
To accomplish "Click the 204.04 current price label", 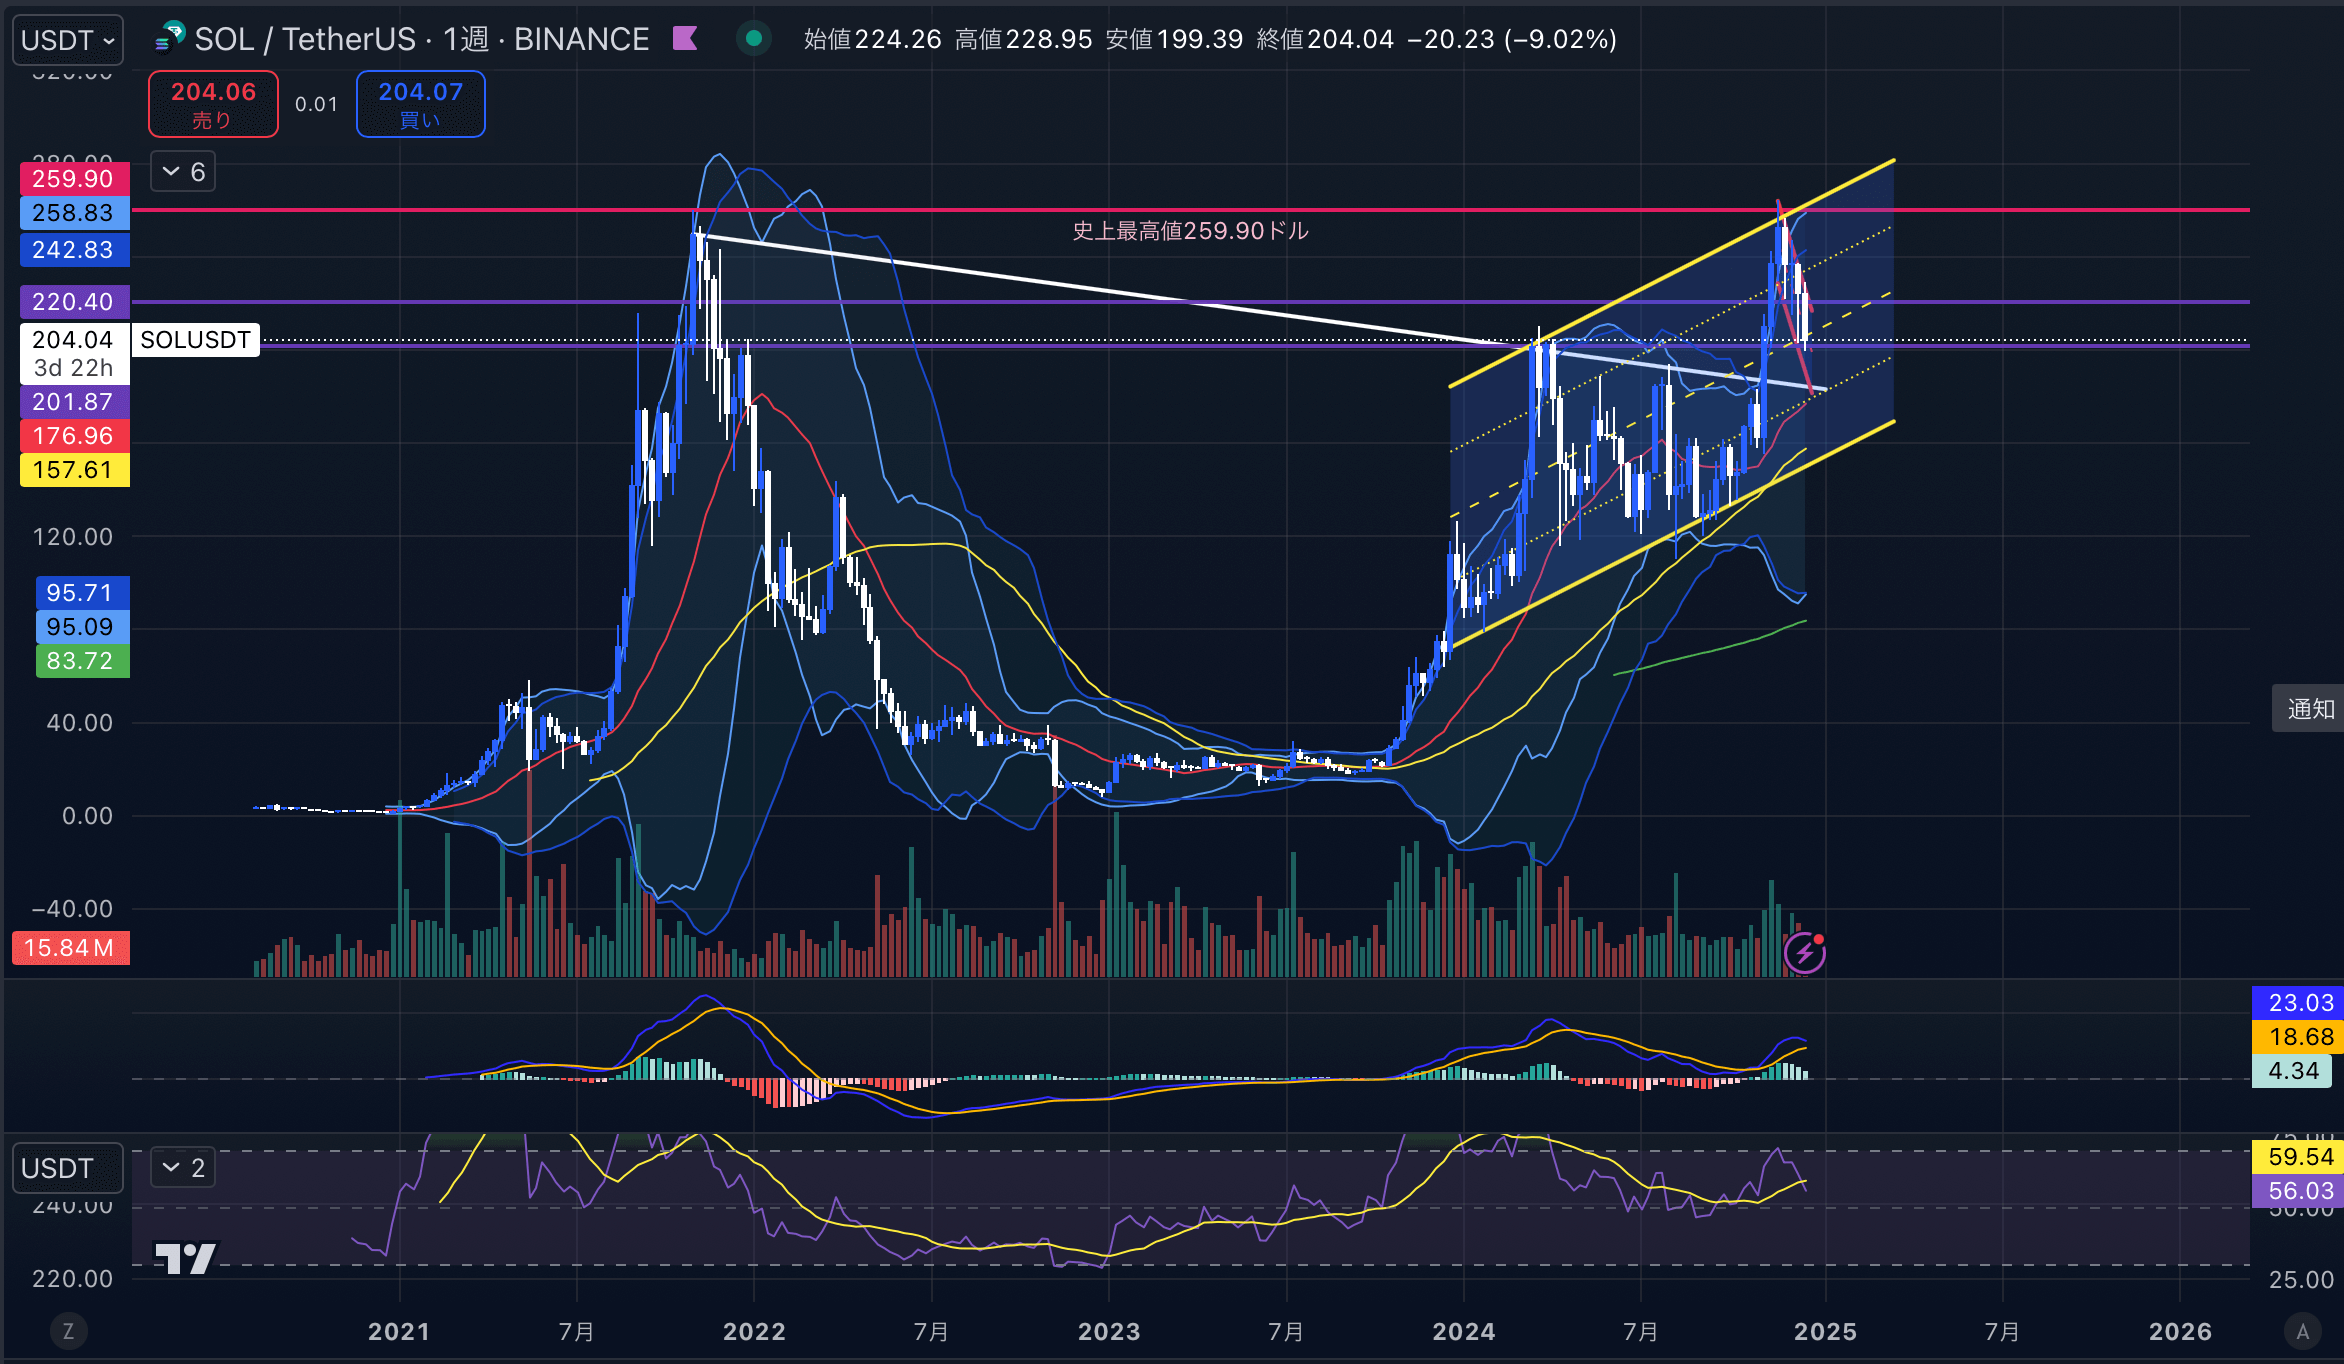I will [x=74, y=340].
